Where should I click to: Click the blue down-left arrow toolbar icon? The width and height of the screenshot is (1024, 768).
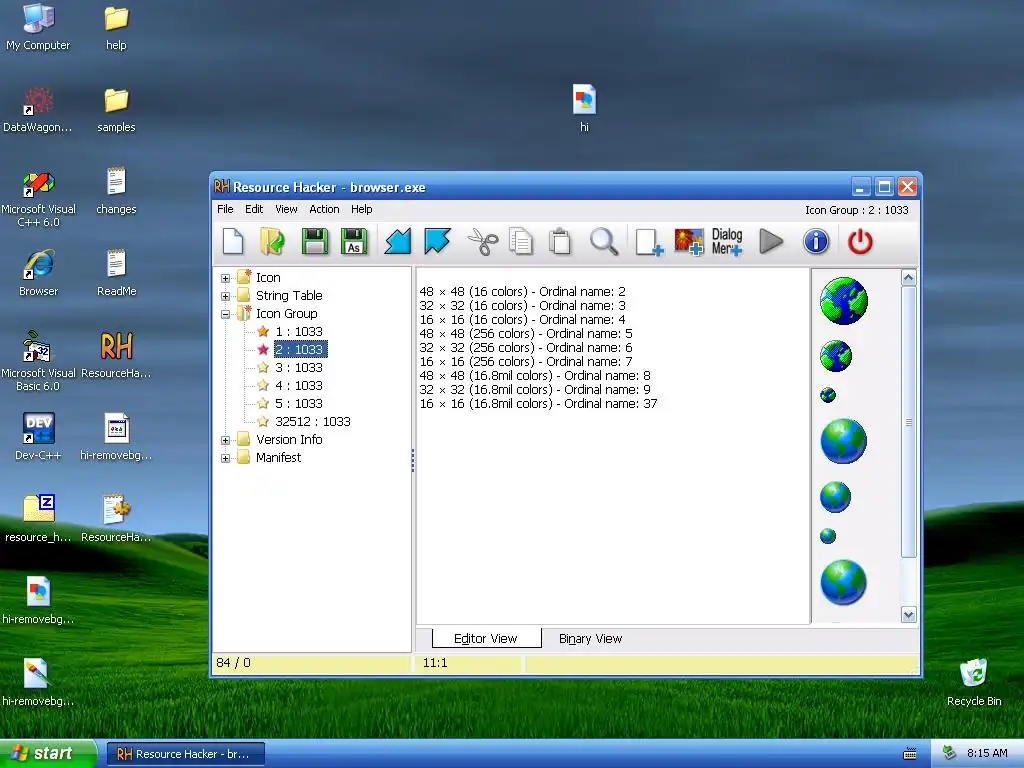[398, 242]
